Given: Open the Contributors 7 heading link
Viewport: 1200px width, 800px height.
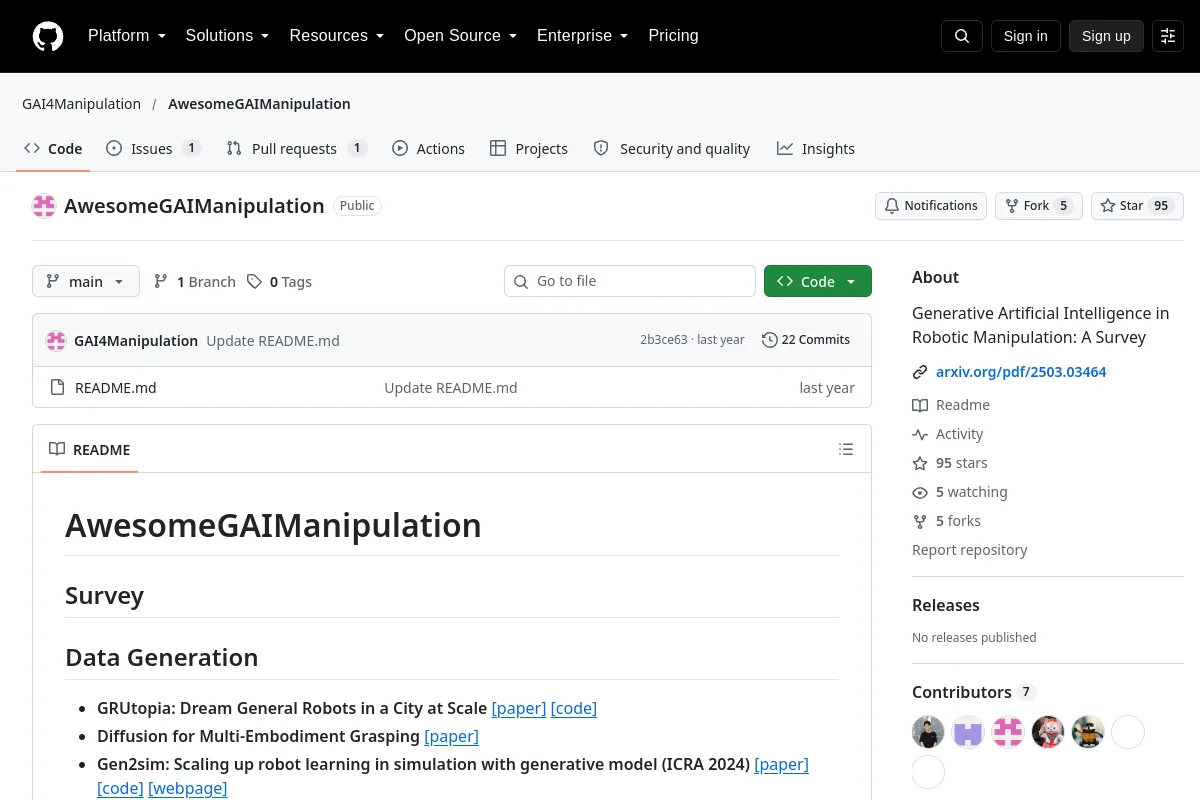Looking at the screenshot, I should 973,692.
